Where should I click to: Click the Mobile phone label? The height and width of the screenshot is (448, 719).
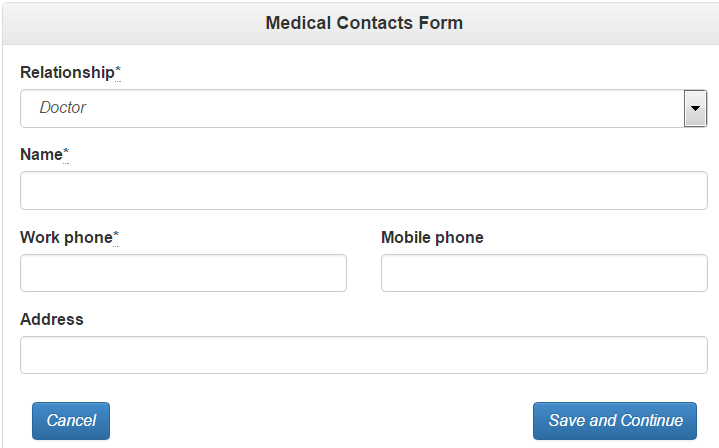point(432,238)
